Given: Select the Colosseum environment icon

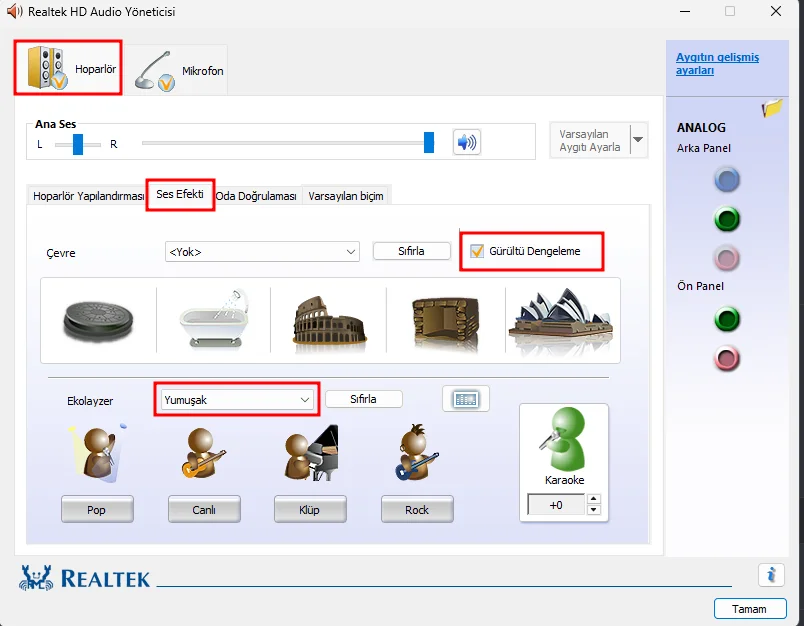Looking at the screenshot, I should click(x=329, y=323).
